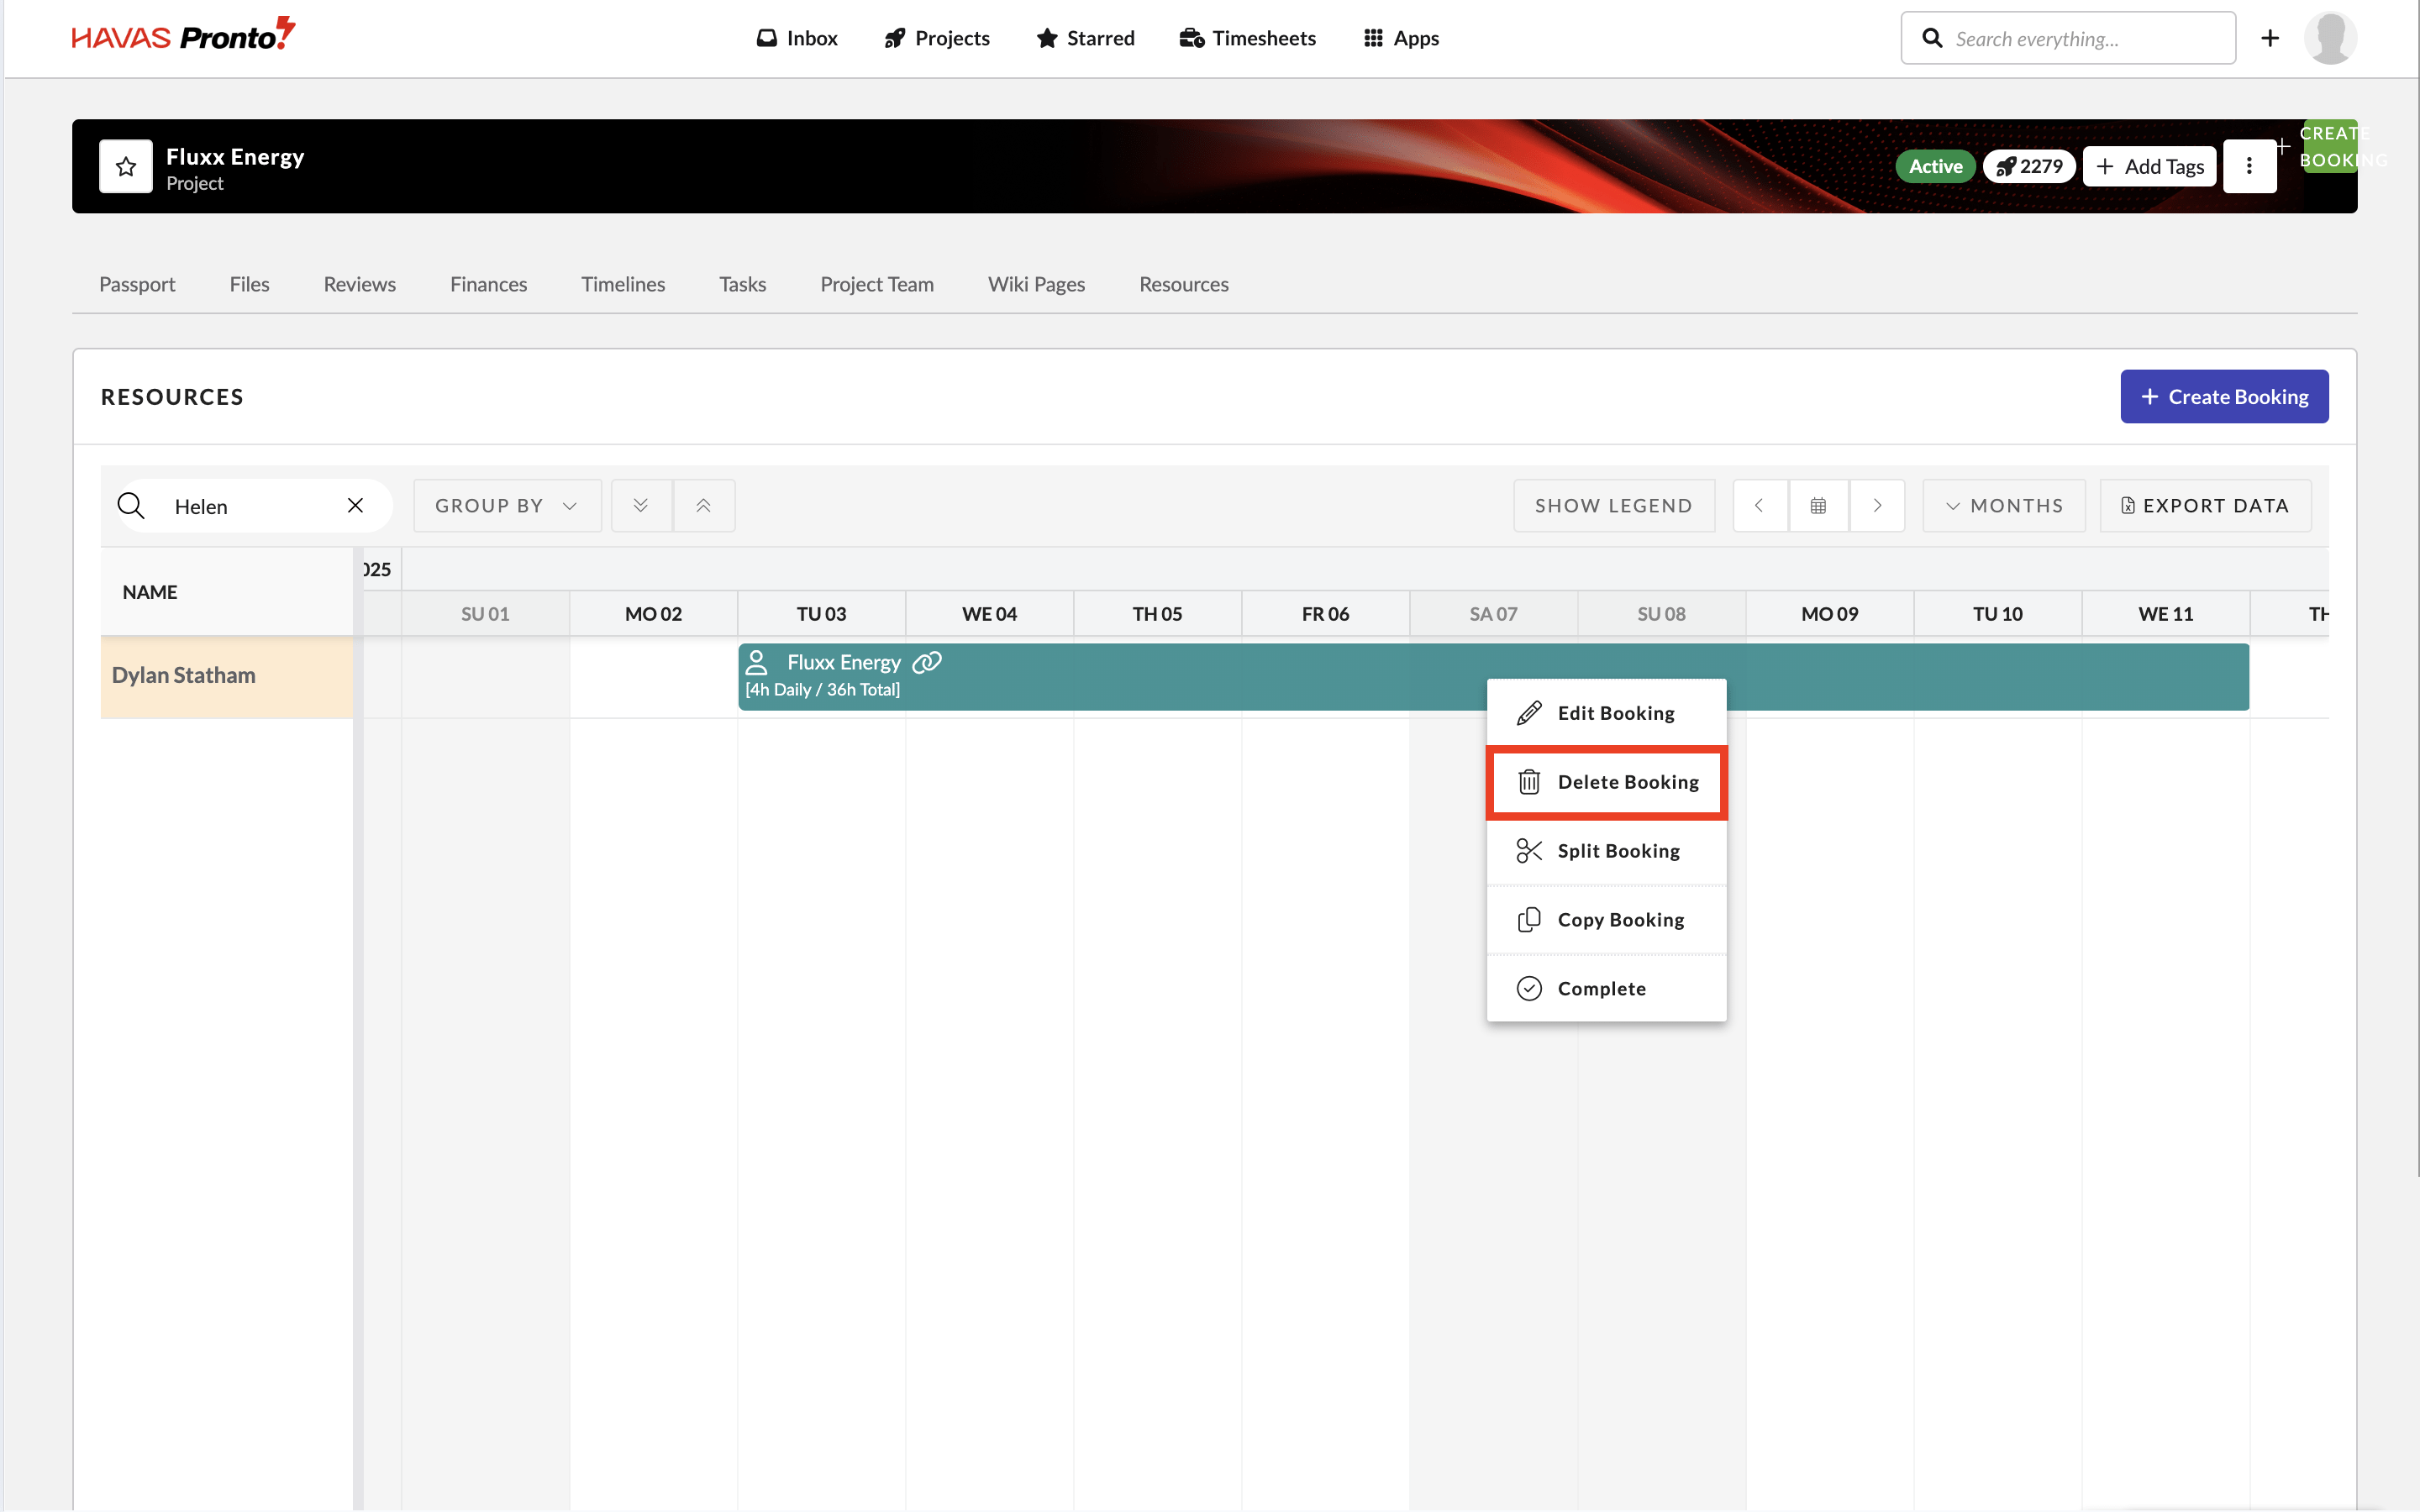Viewport: 2420px width, 1512px height.
Task: Click link icon on Fluxx Energy booking
Action: (x=927, y=662)
